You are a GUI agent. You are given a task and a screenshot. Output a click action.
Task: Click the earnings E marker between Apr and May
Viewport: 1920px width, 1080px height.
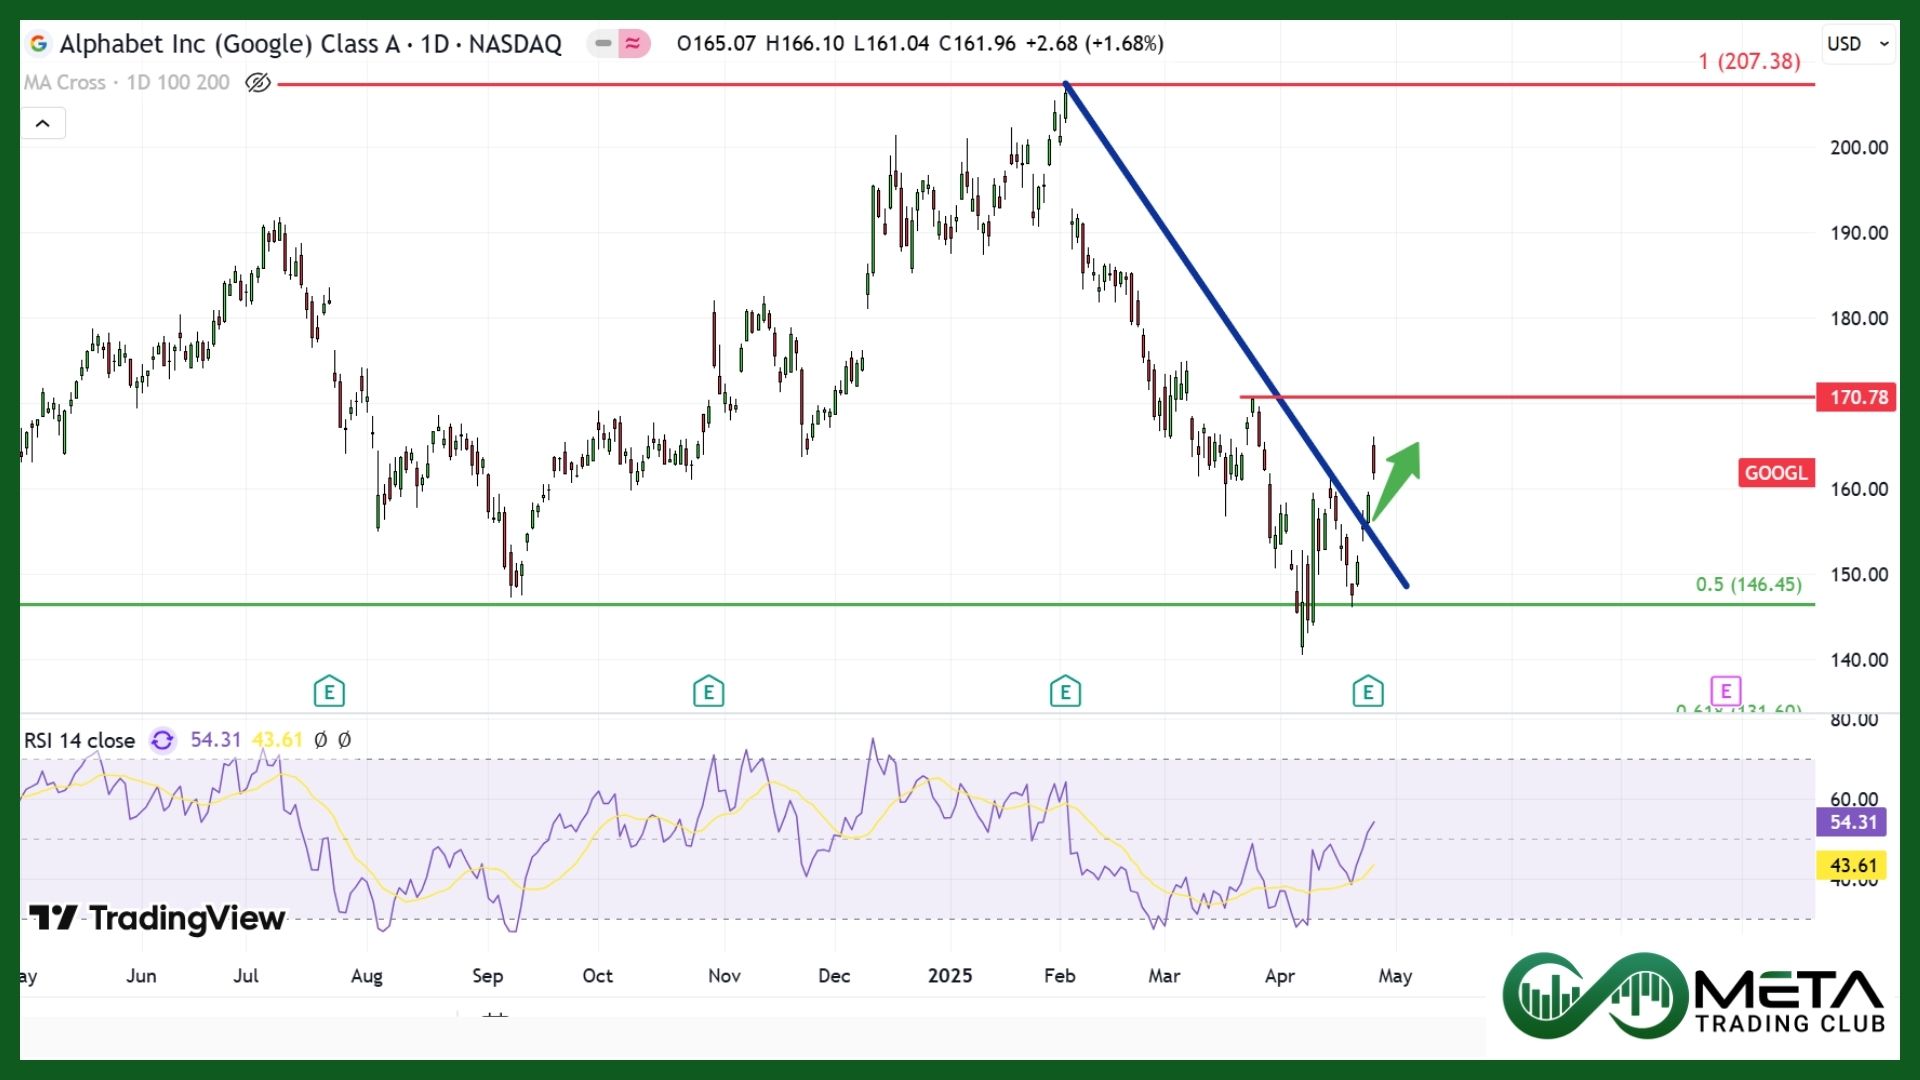pyautogui.click(x=1368, y=692)
